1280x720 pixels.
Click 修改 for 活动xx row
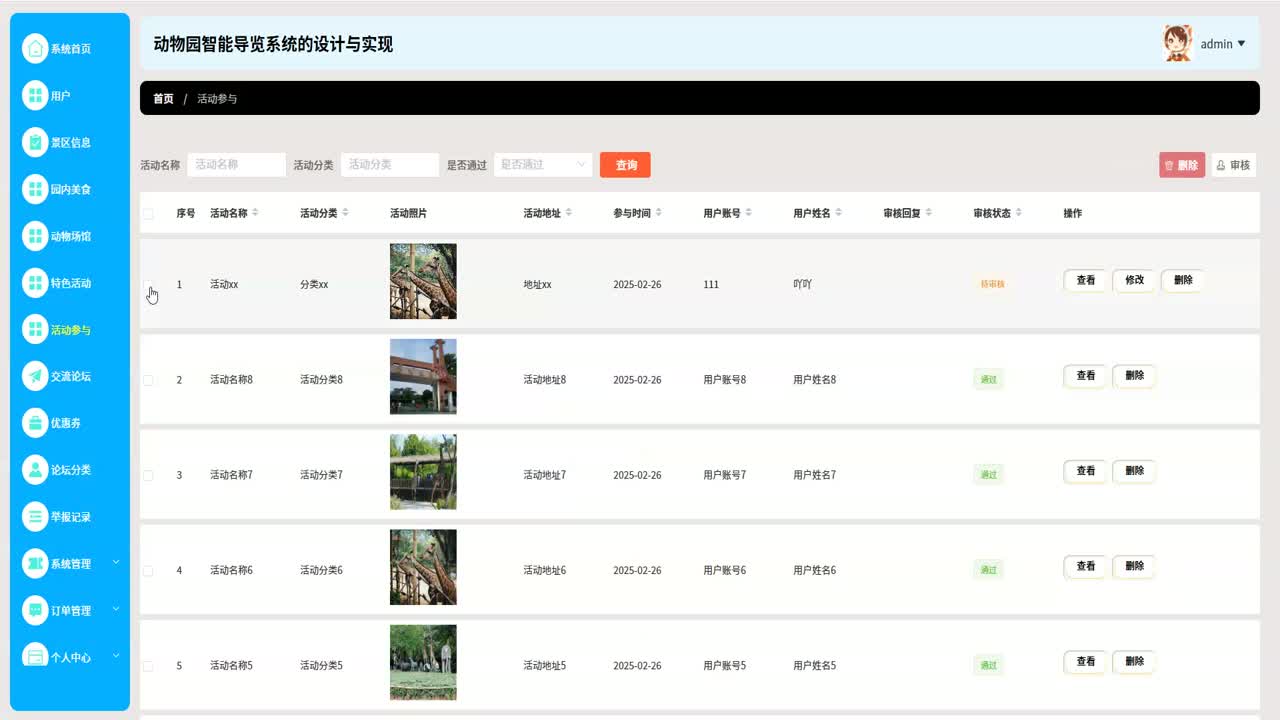1134,280
